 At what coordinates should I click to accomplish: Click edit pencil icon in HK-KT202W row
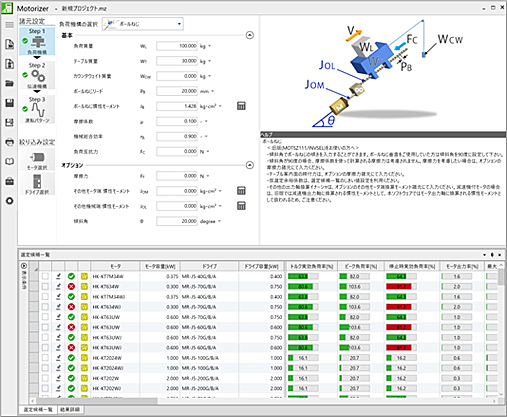tap(58, 378)
